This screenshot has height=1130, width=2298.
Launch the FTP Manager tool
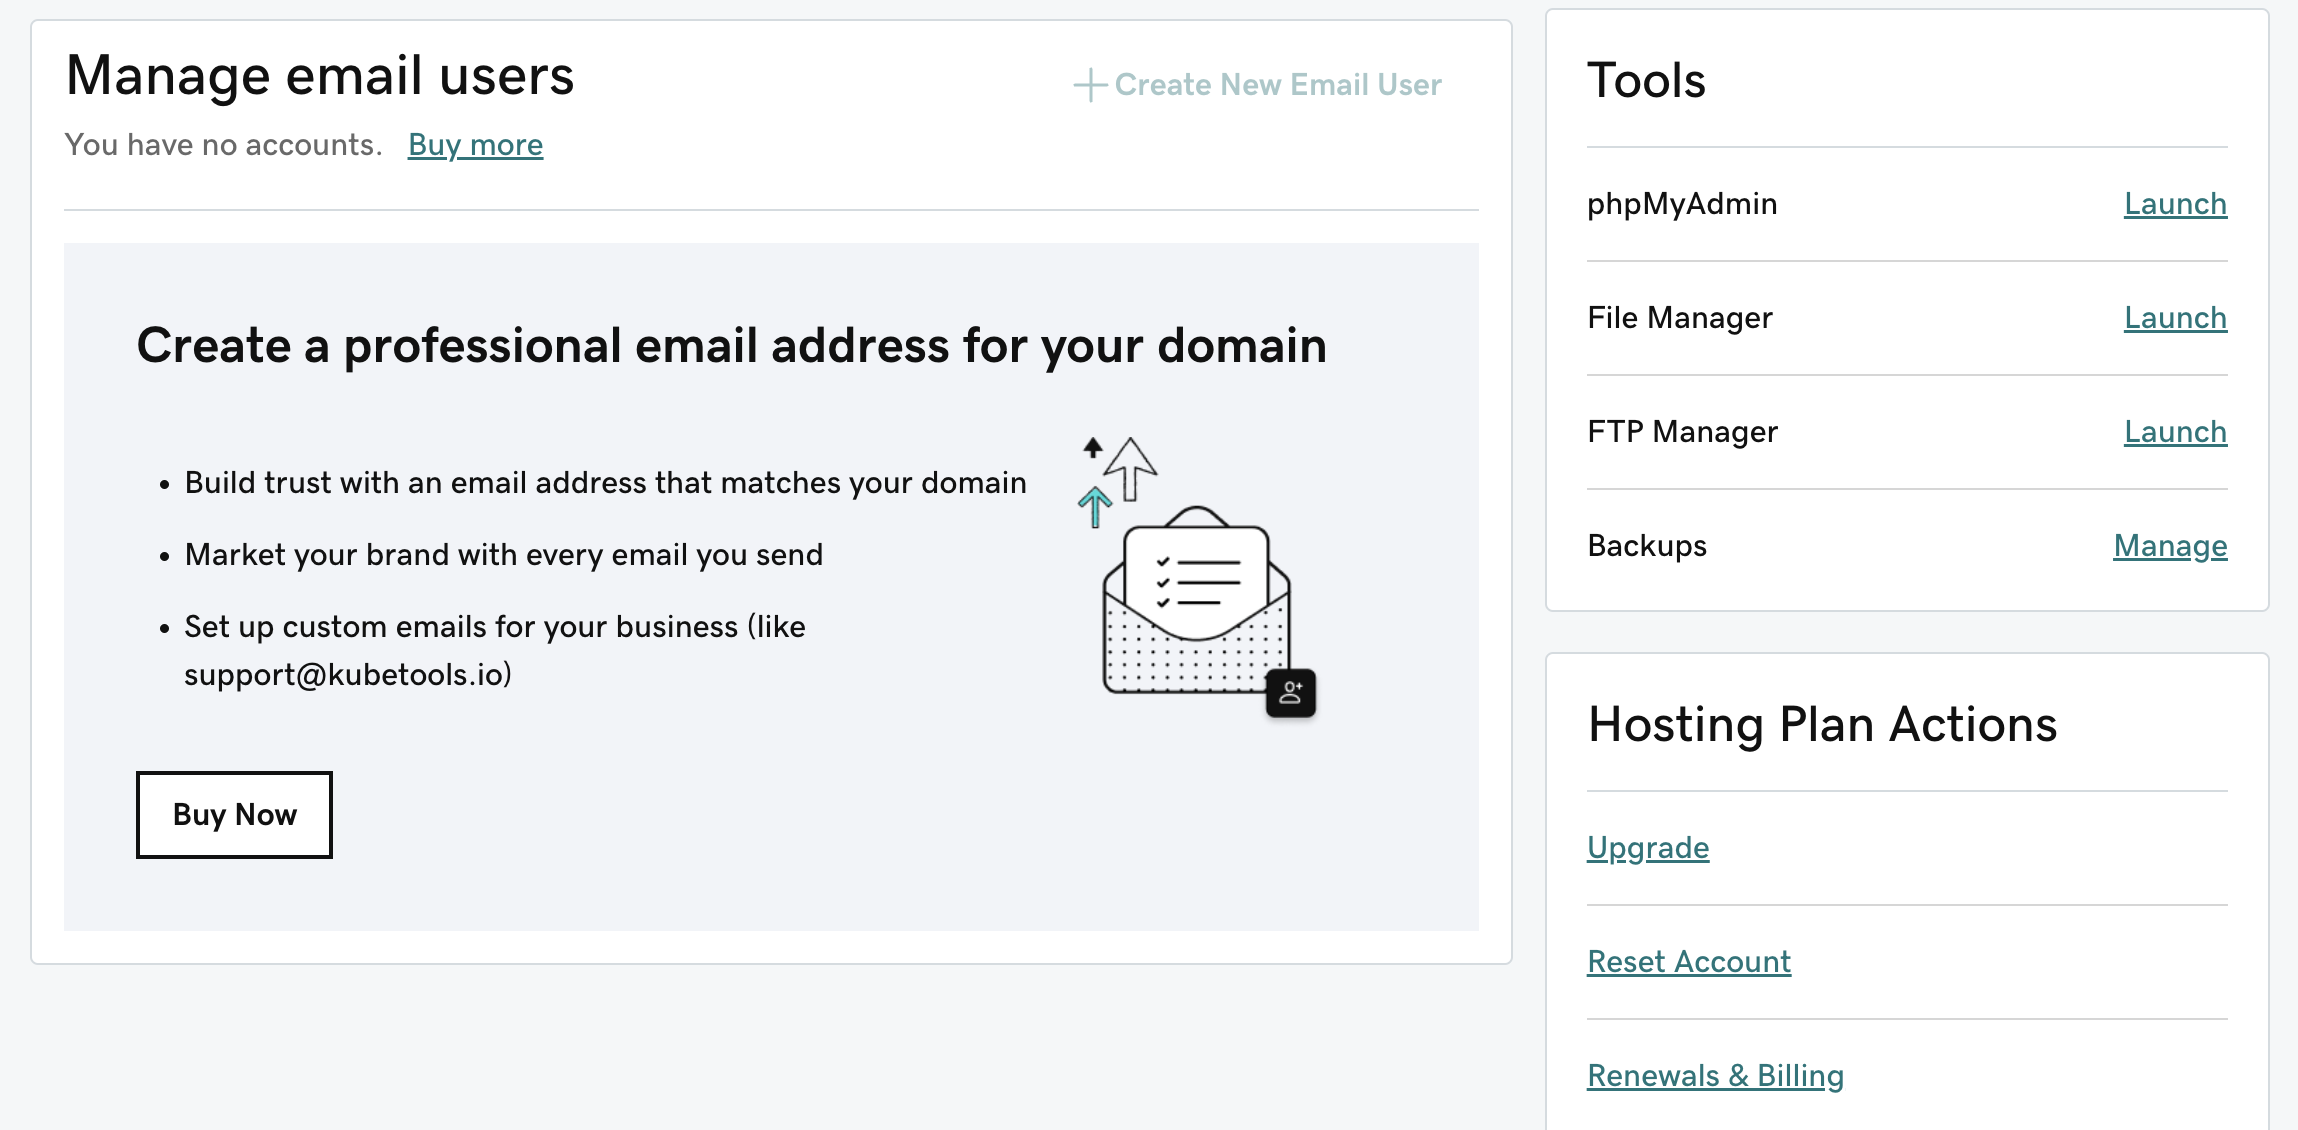coord(2175,432)
